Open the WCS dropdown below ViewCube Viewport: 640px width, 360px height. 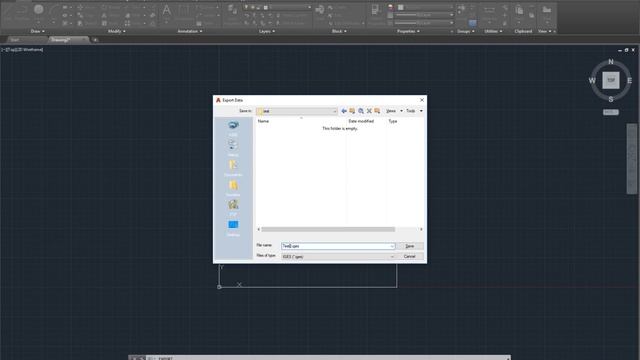coord(611,112)
